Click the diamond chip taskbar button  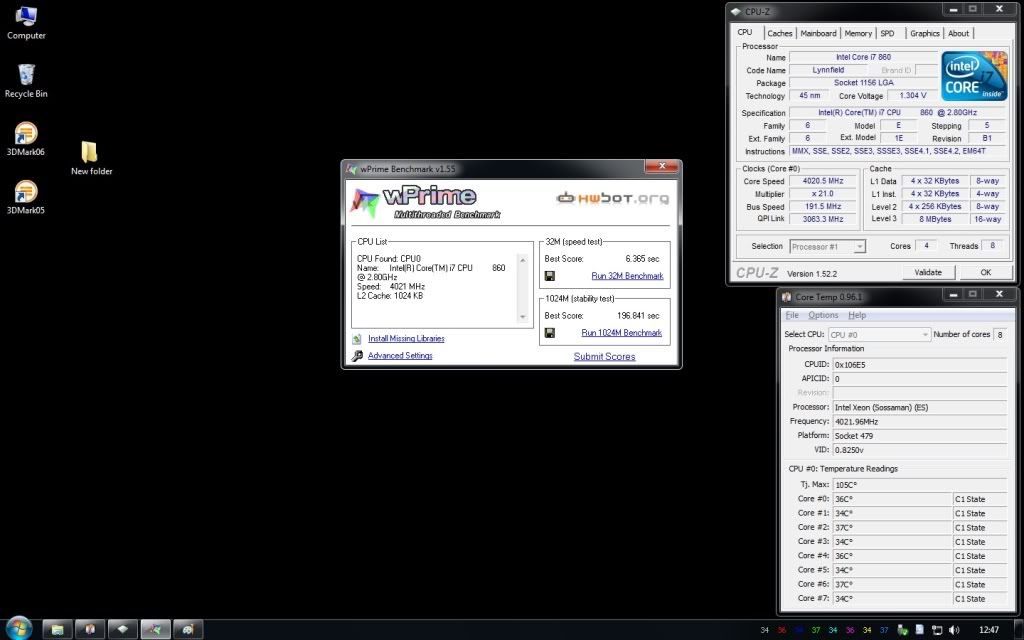(x=123, y=630)
